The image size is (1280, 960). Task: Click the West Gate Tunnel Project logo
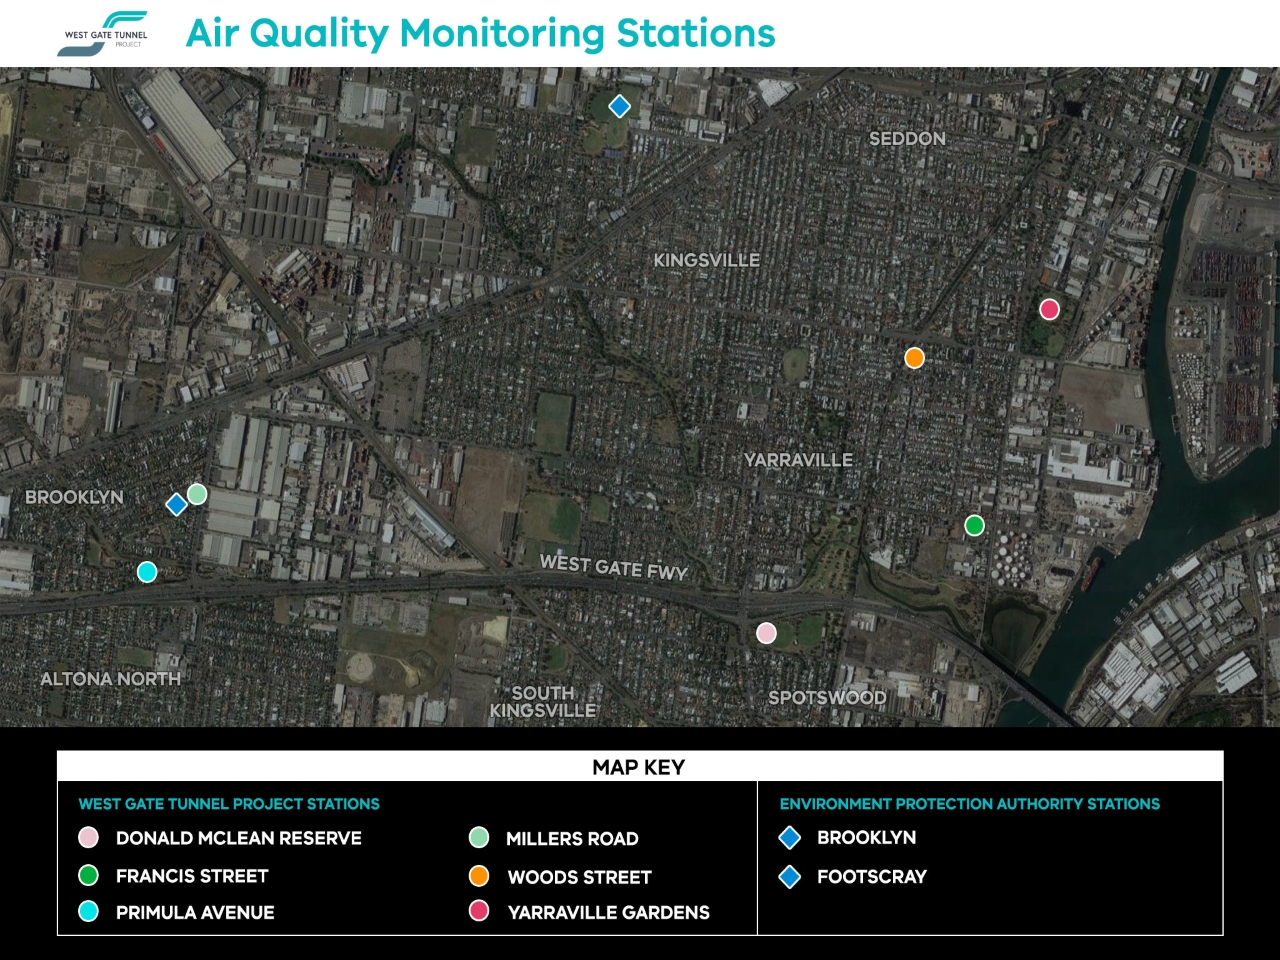(x=103, y=34)
